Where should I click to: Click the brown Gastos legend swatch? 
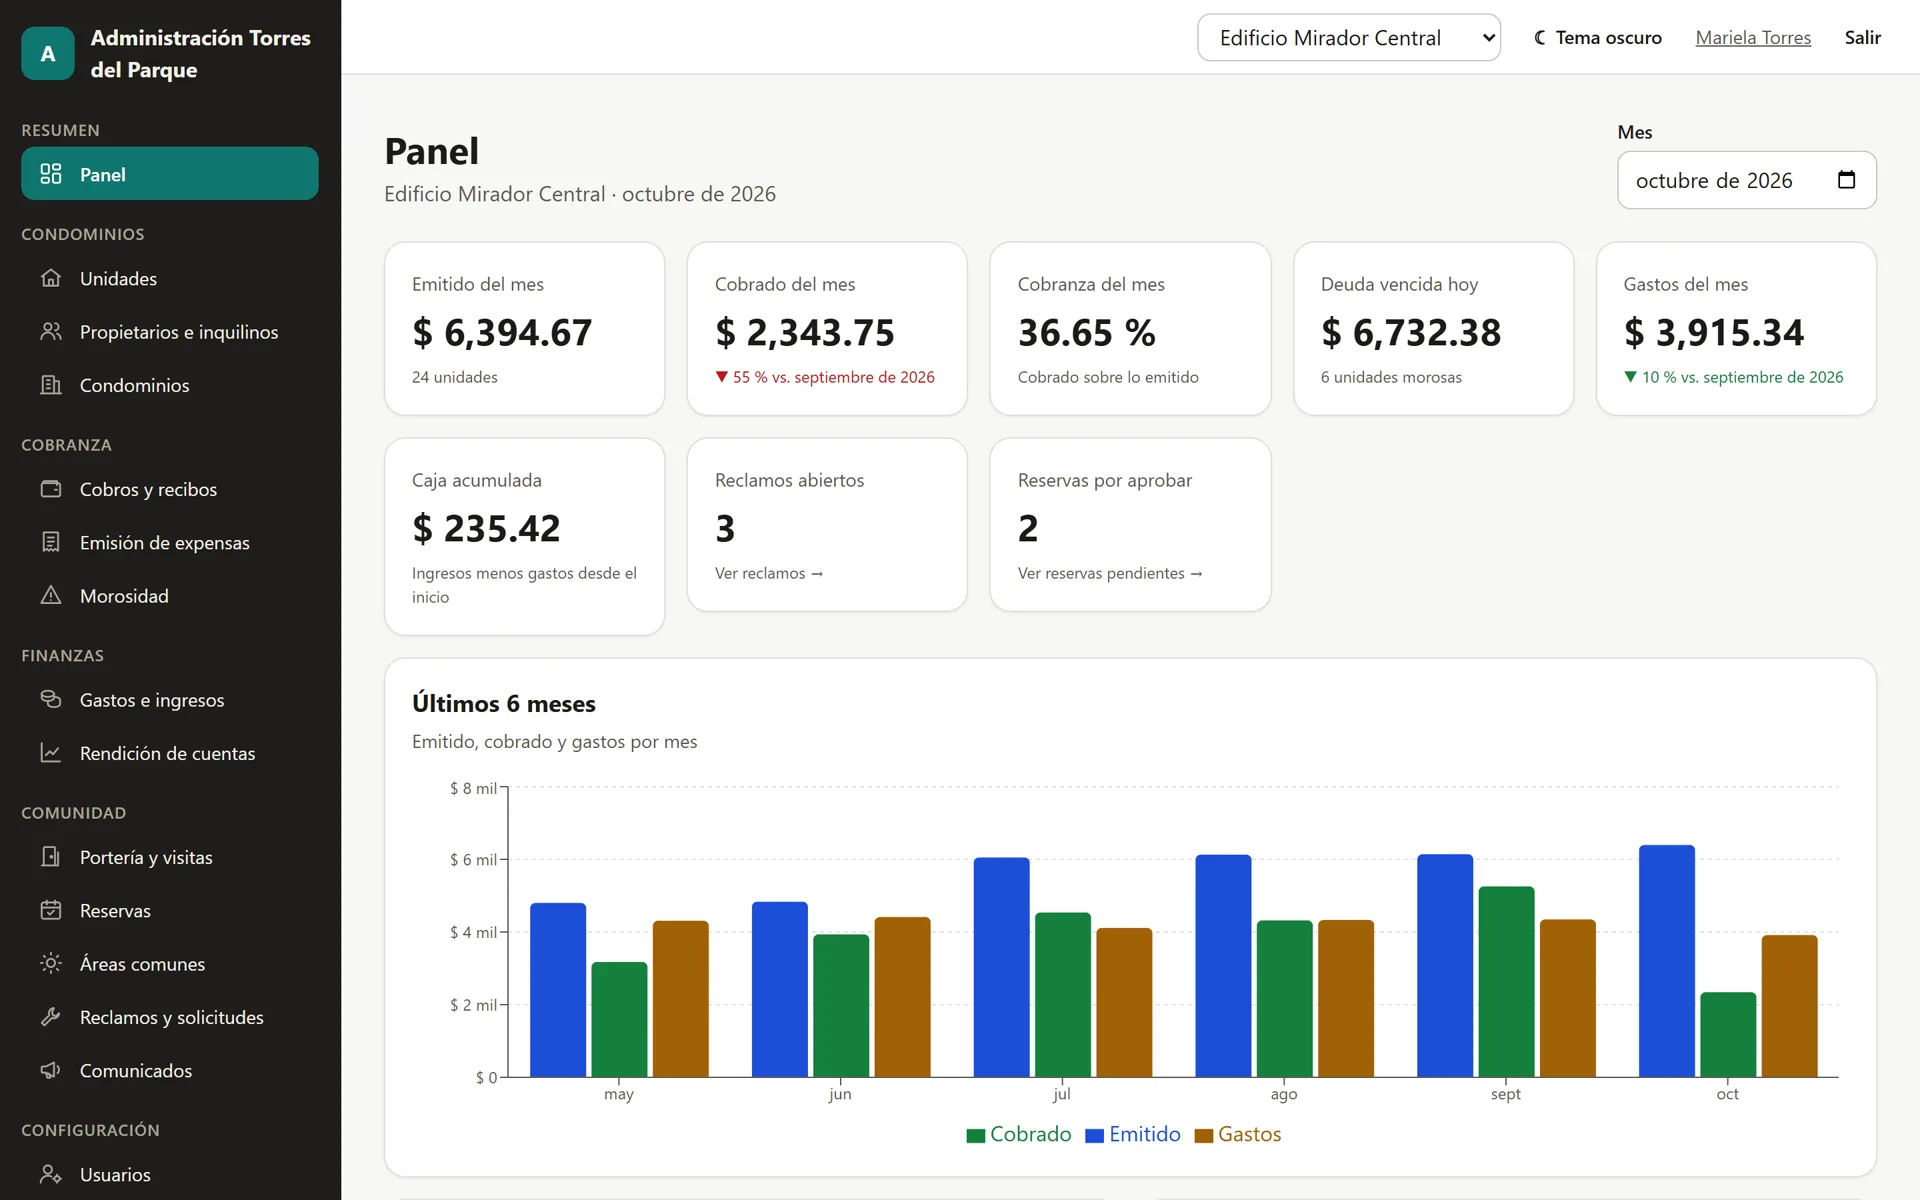coord(1204,1135)
